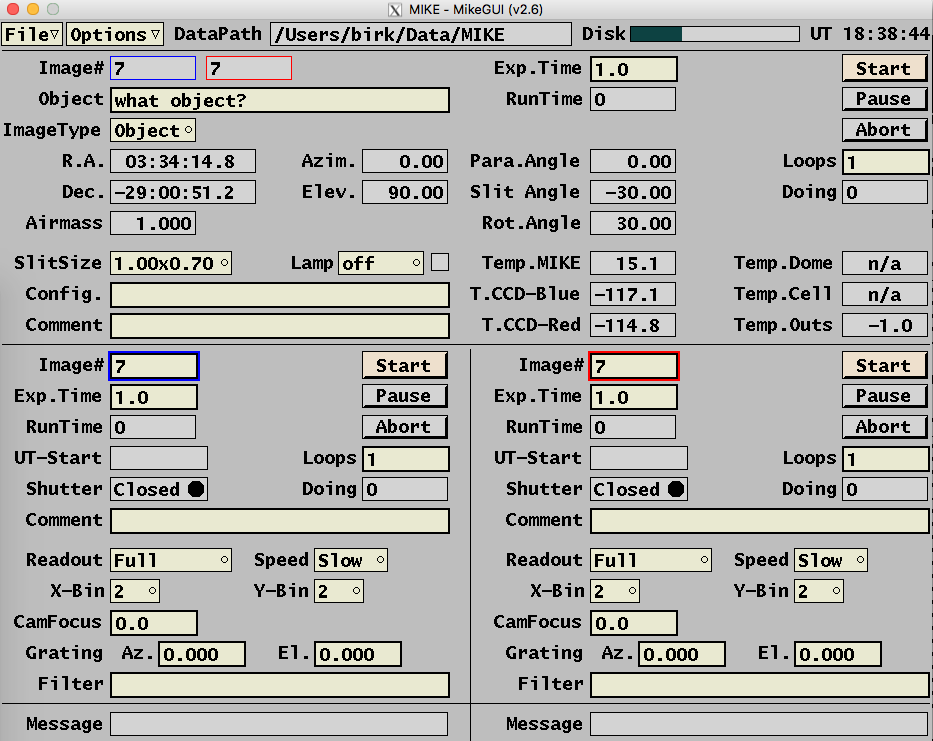Open the File menu
933x741 pixels.
tap(32, 35)
